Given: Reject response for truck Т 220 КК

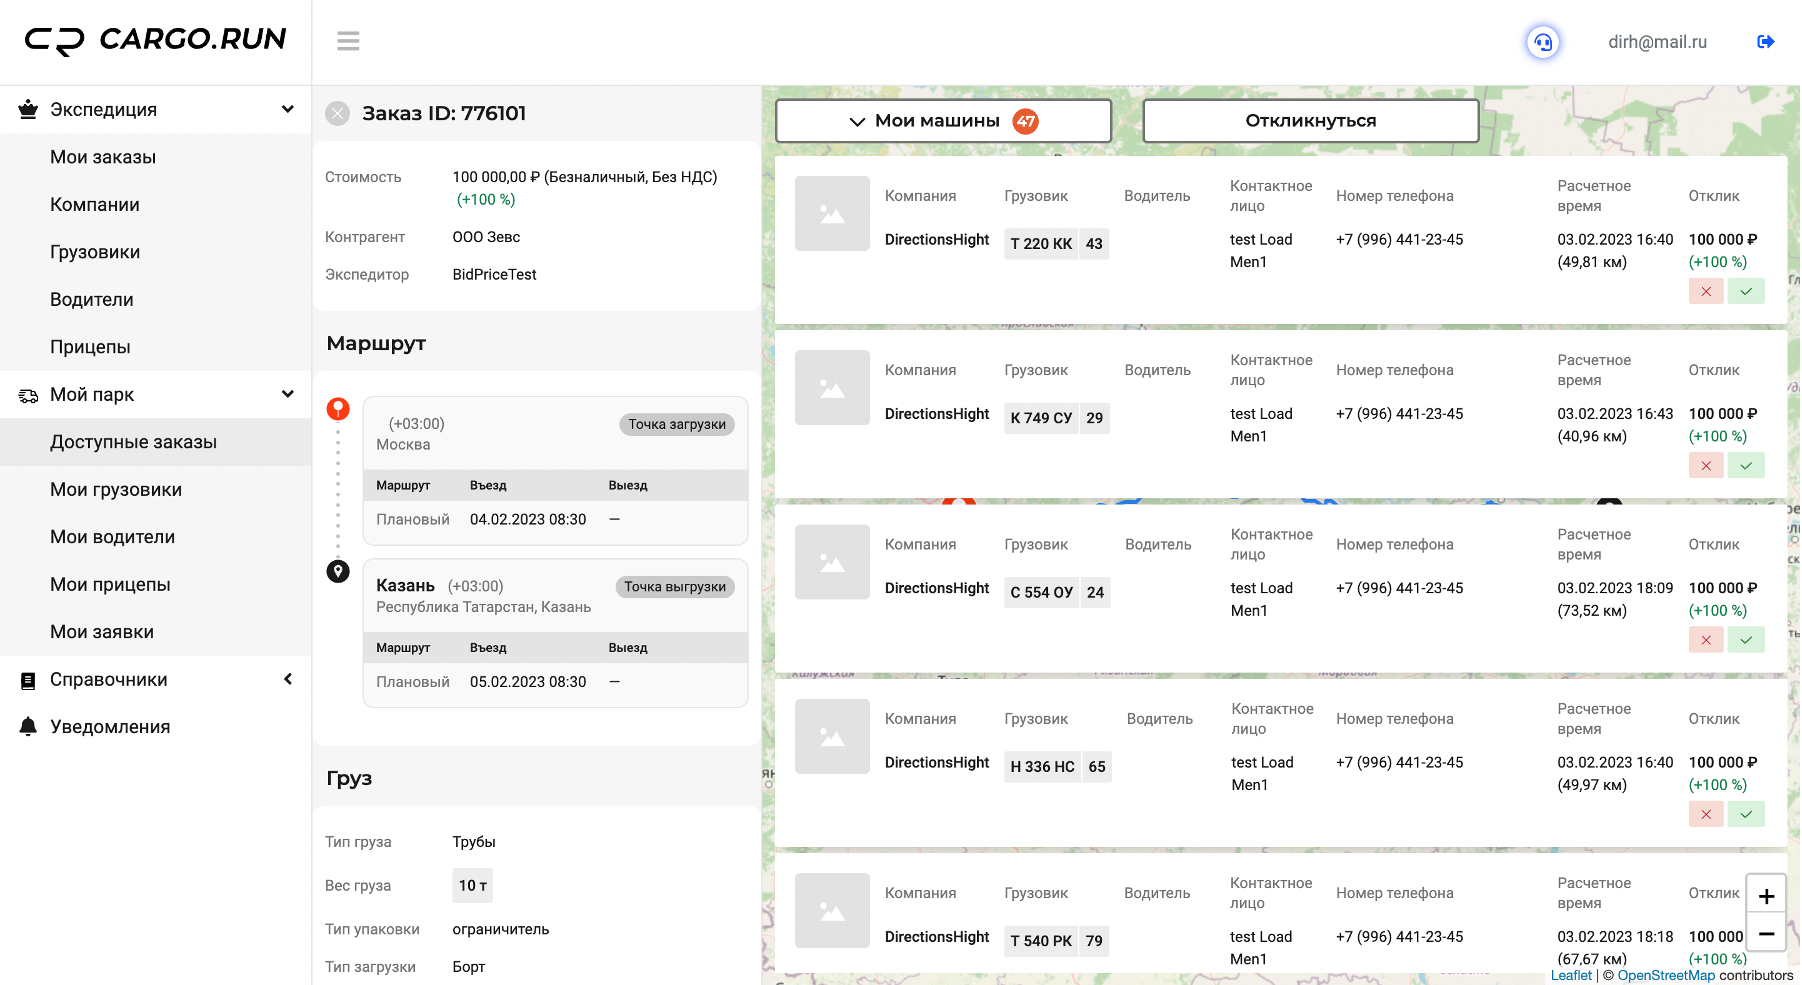Looking at the screenshot, I should tap(1705, 291).
